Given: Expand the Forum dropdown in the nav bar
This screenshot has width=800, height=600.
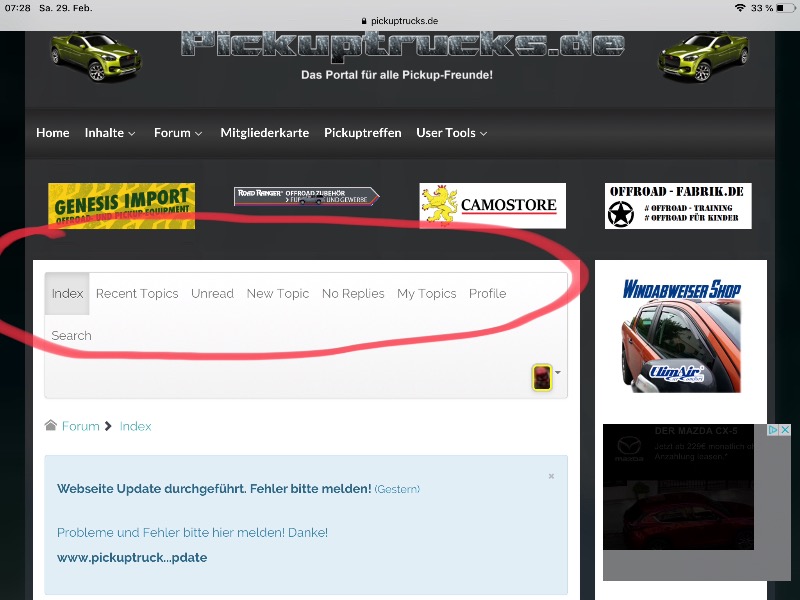Looking at the screenshot, I should point(178,133).
